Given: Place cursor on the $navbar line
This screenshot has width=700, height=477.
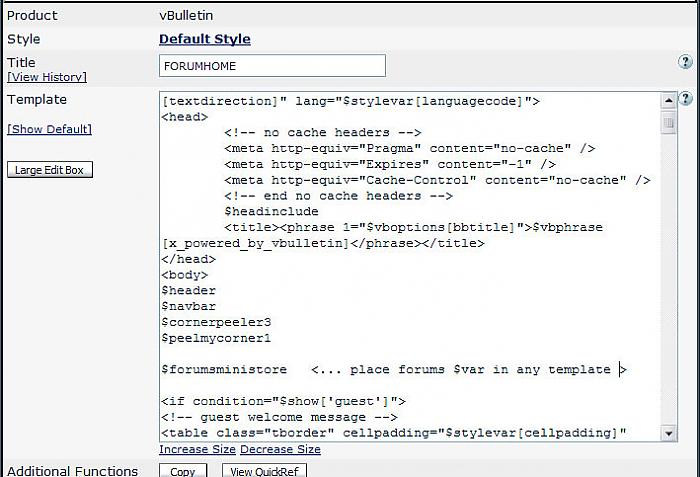Looking at the screenshot, I should click(x=188, y=306).
